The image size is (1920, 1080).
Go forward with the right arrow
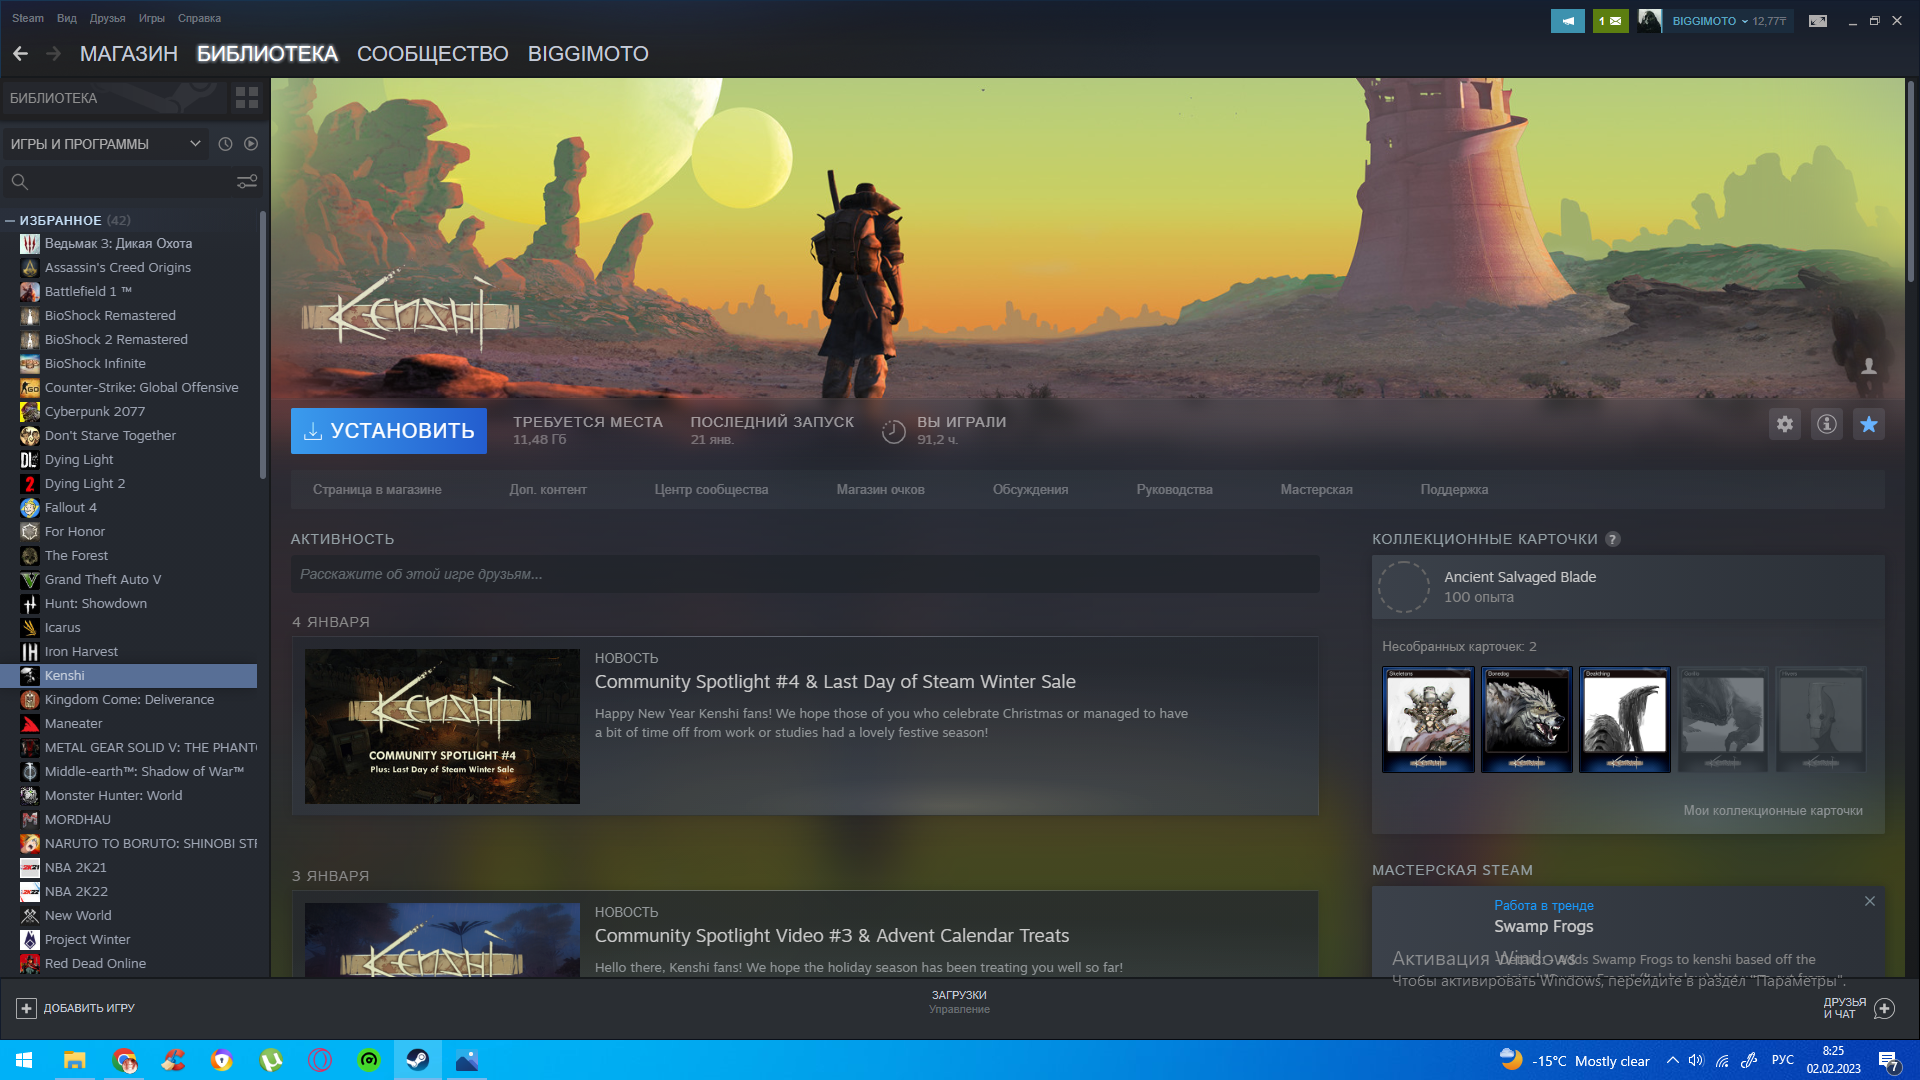coord(54,54)
